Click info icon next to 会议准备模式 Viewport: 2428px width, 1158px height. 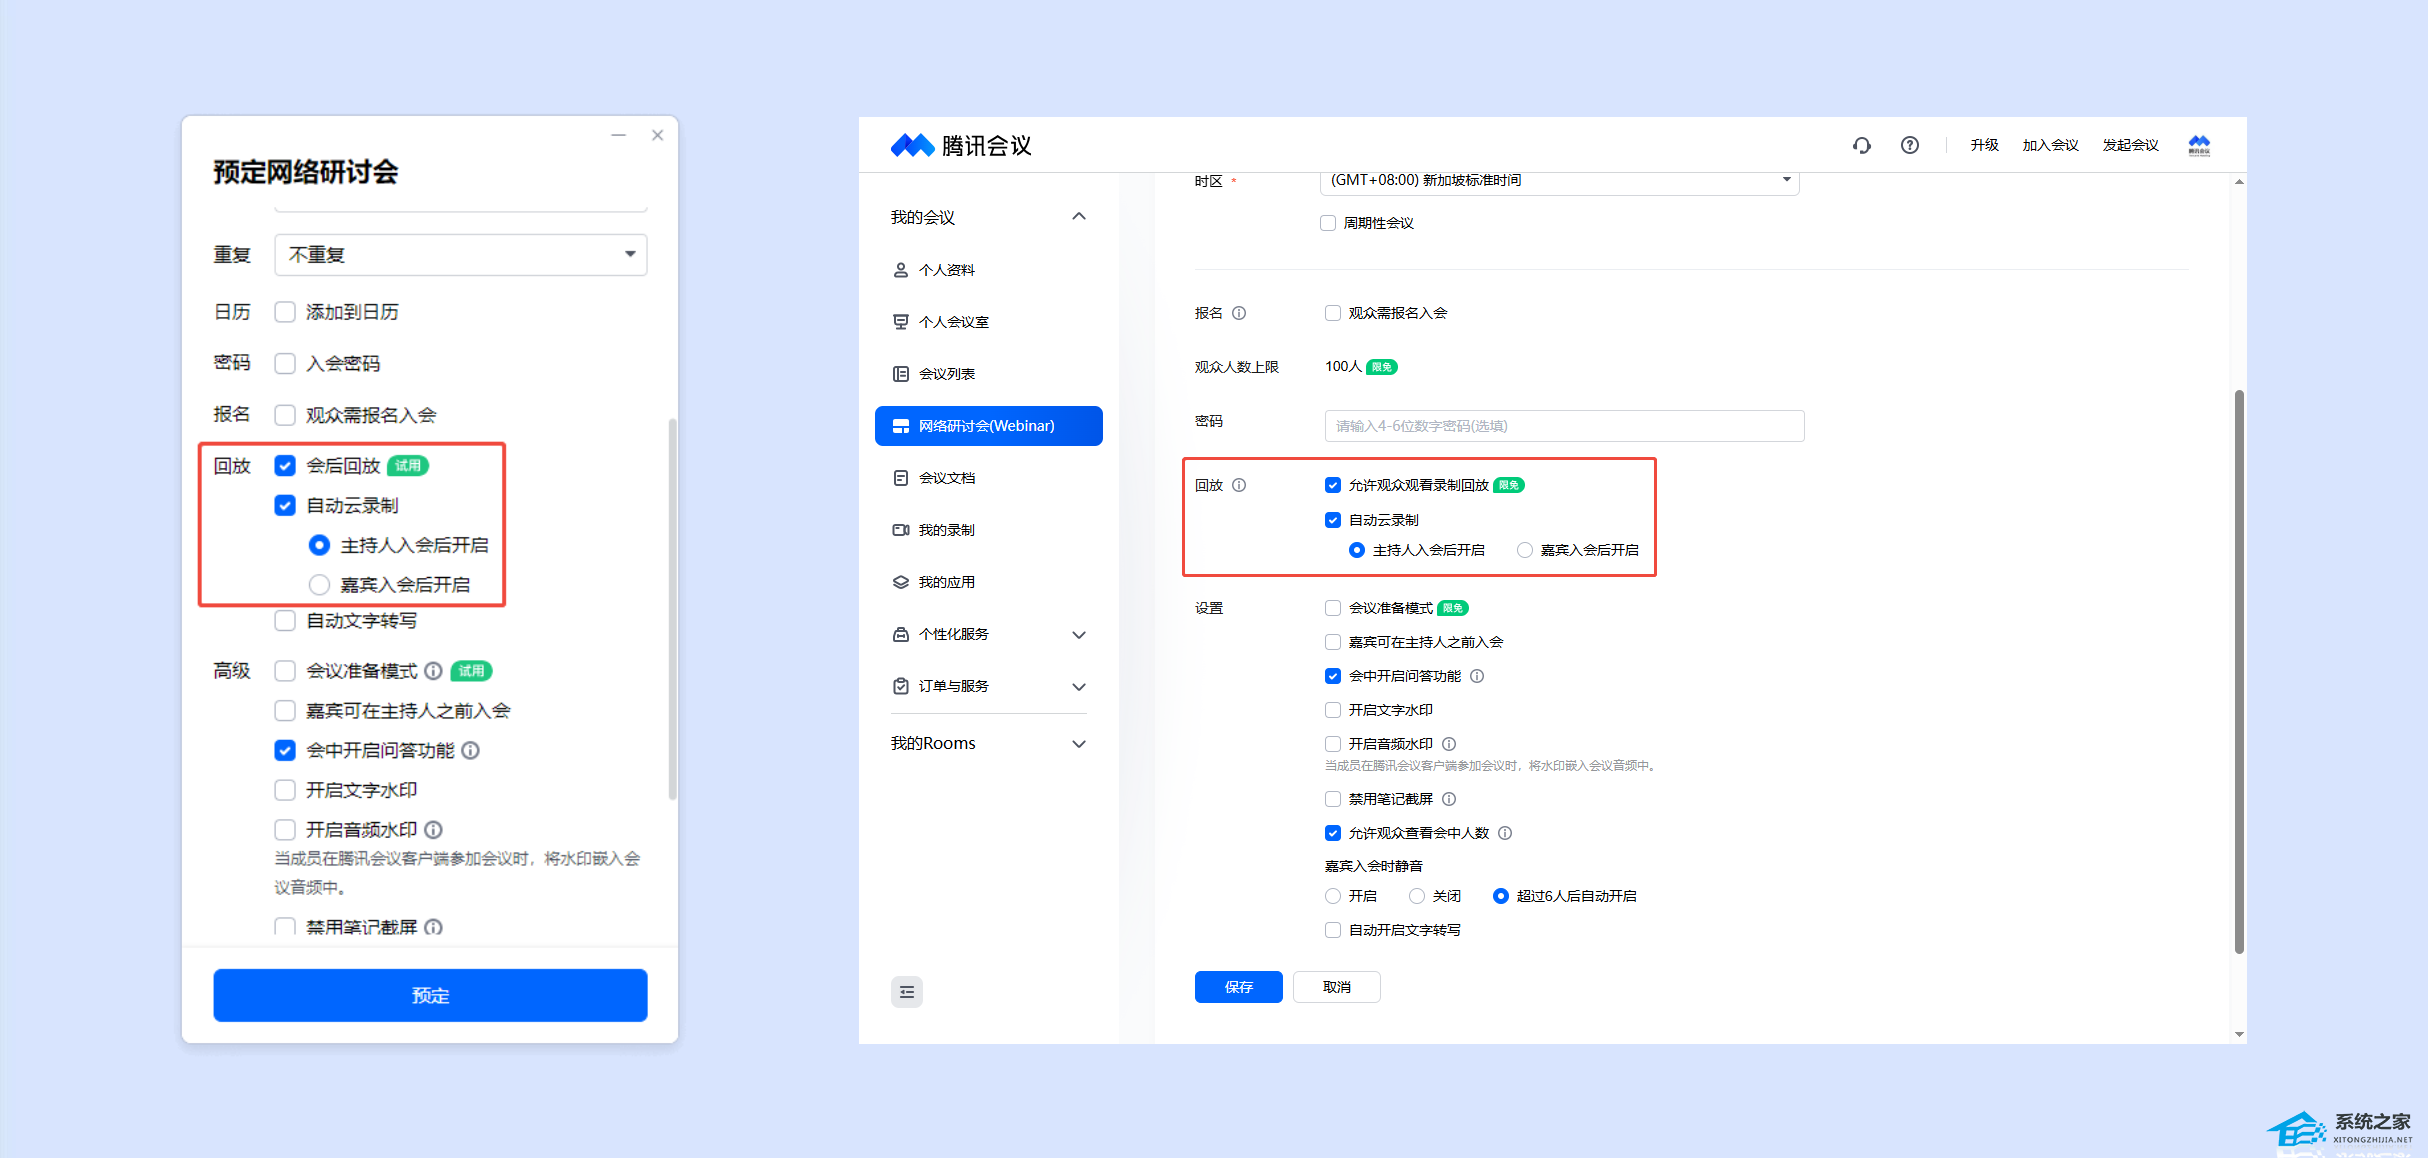(x=433, y=671)
